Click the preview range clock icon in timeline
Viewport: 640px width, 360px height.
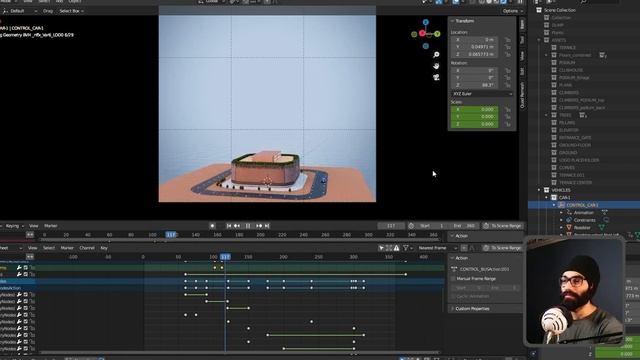[411, 226]
